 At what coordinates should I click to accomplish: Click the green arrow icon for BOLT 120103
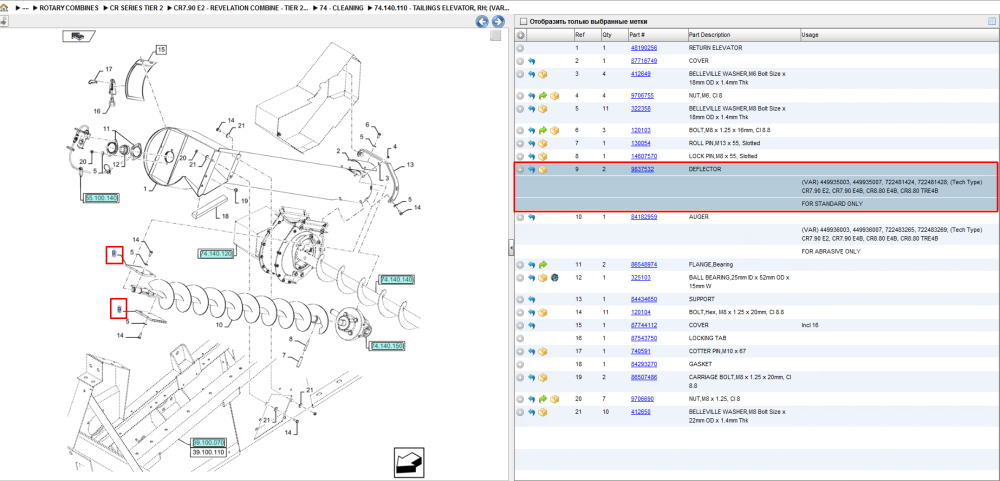[x=543, y=130]
